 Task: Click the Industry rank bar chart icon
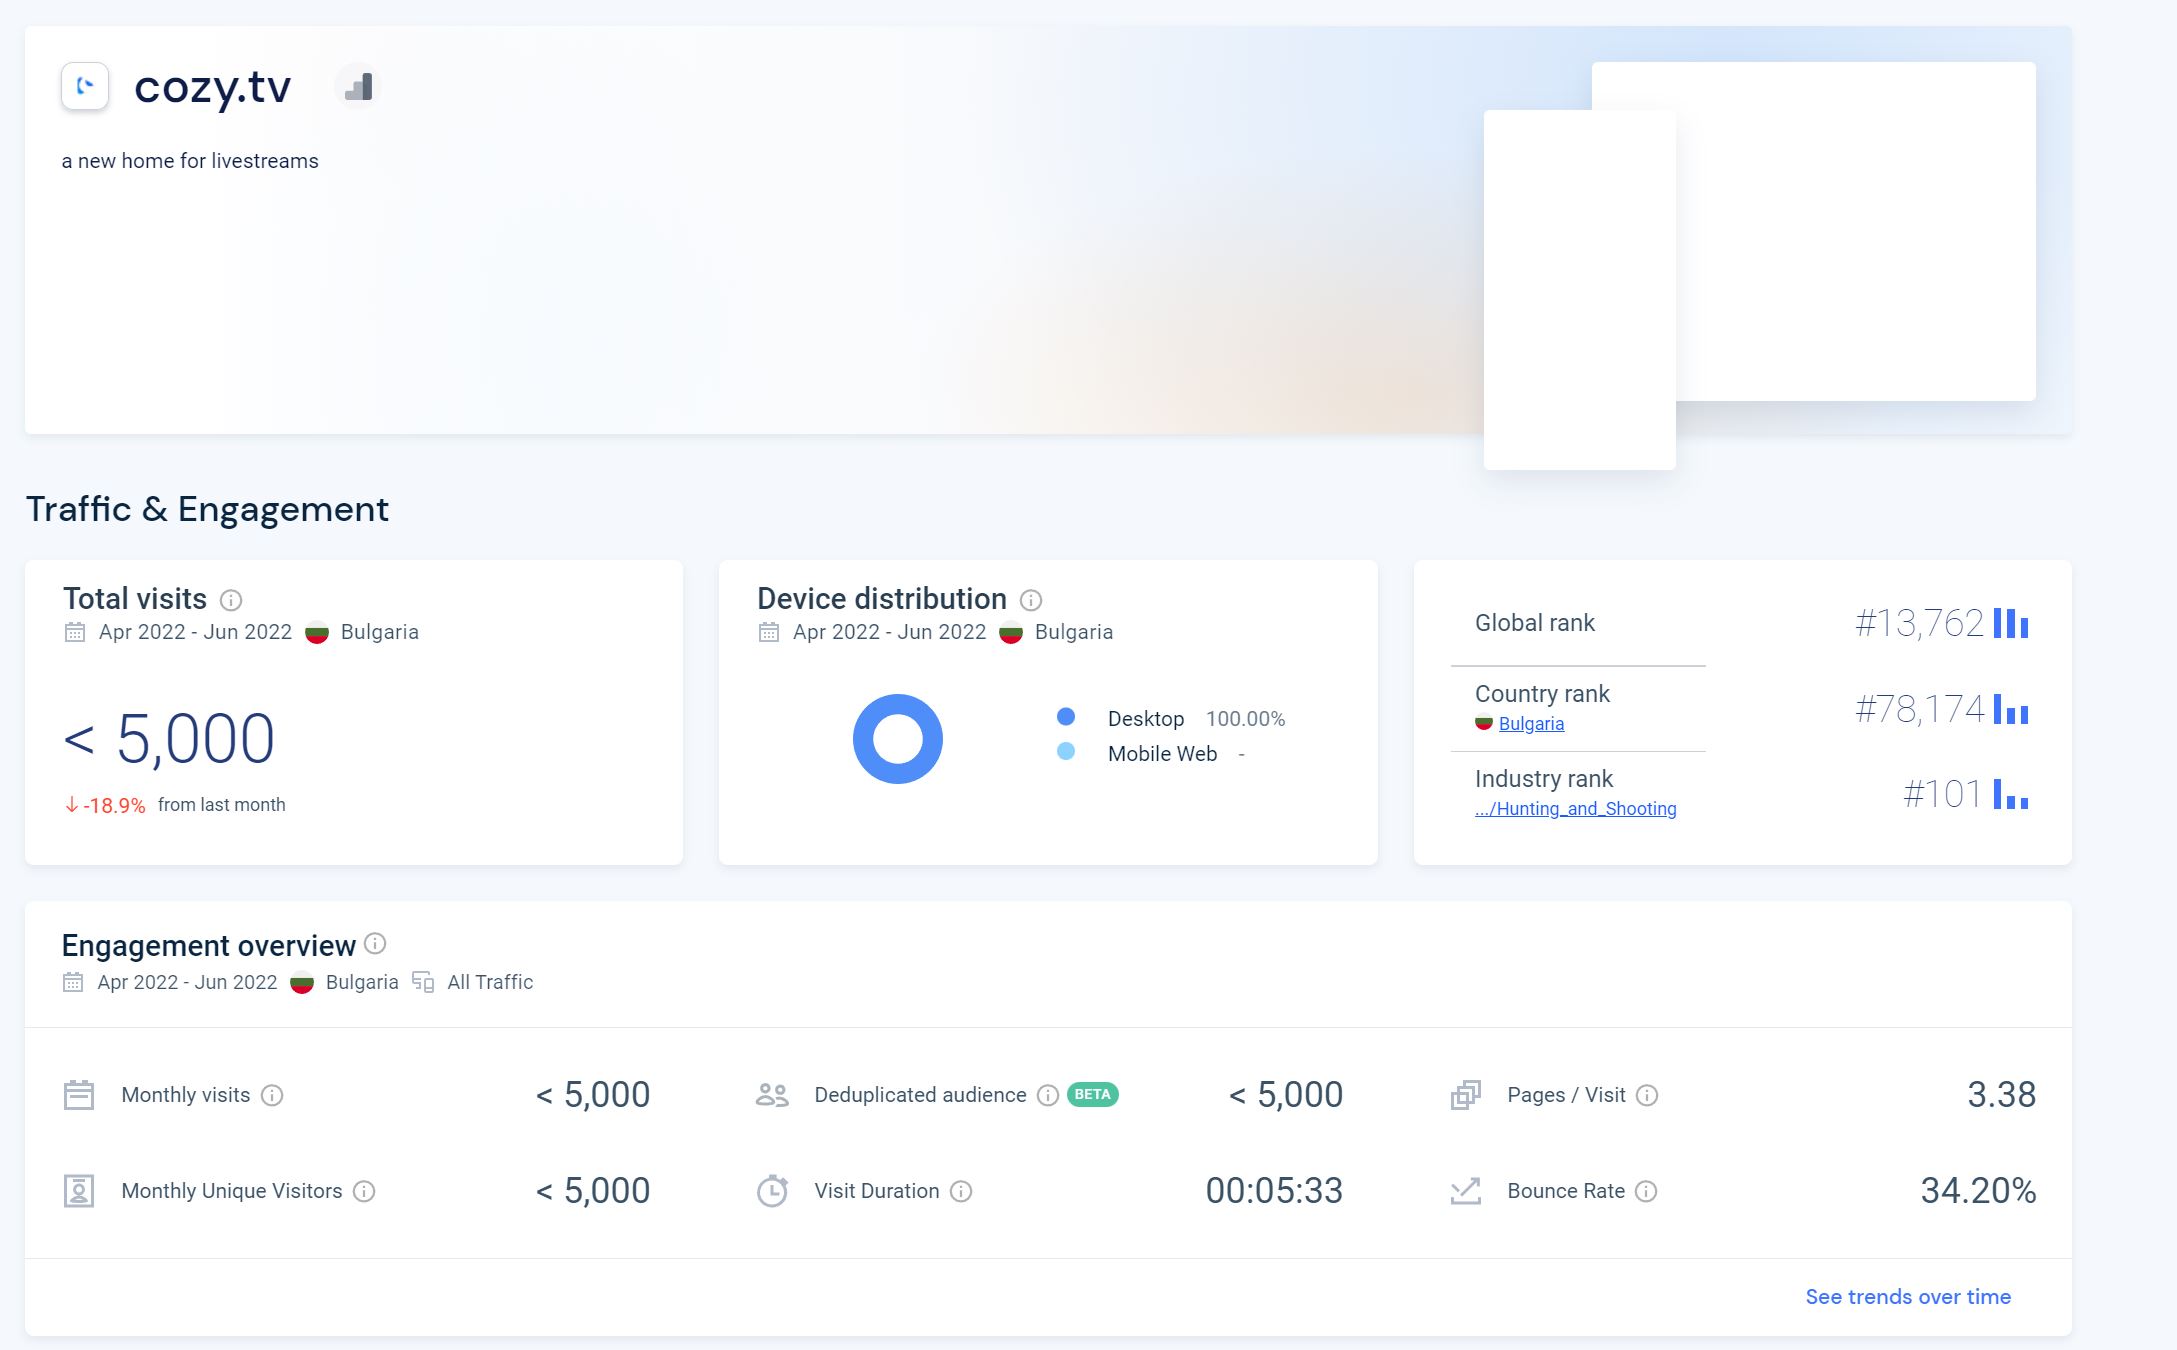(x=2011, y=794)
